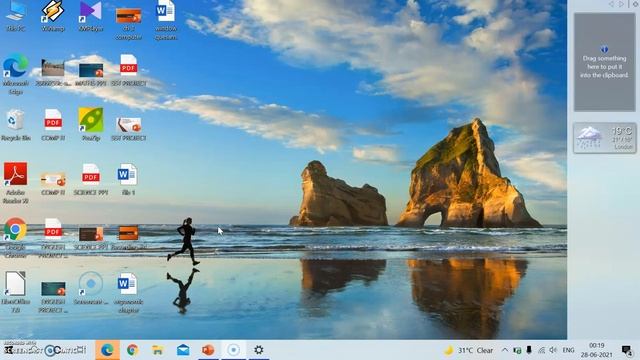Open the KMPlayer desktop shortcut
Screen dimensions: 640x360
90,16
